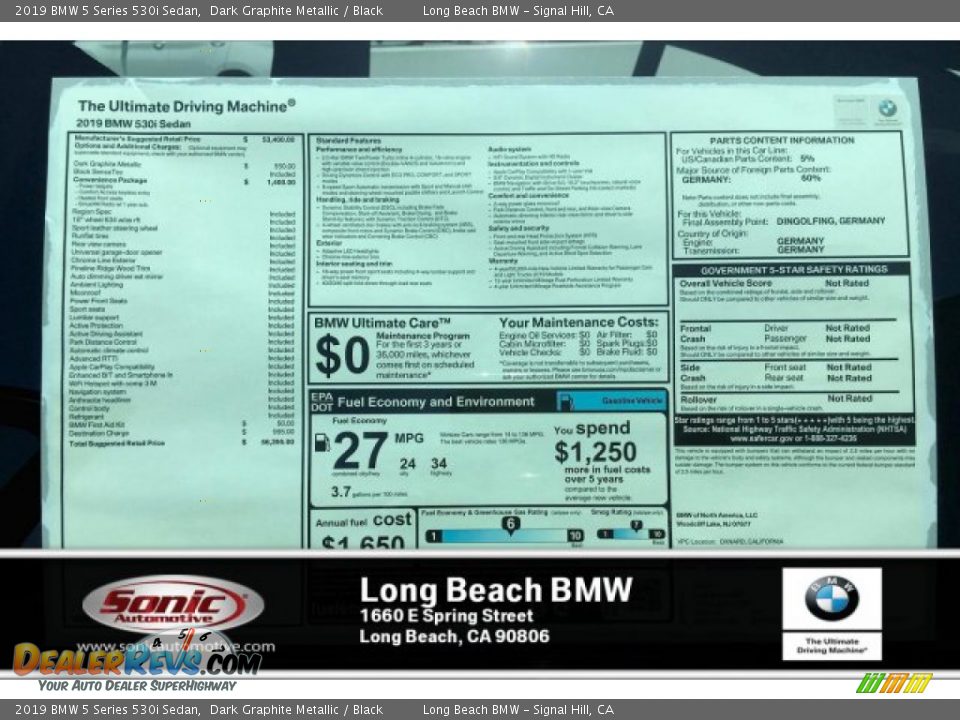
Task: Click the fuel economy rating marker 6
Action: coord(510,525)
